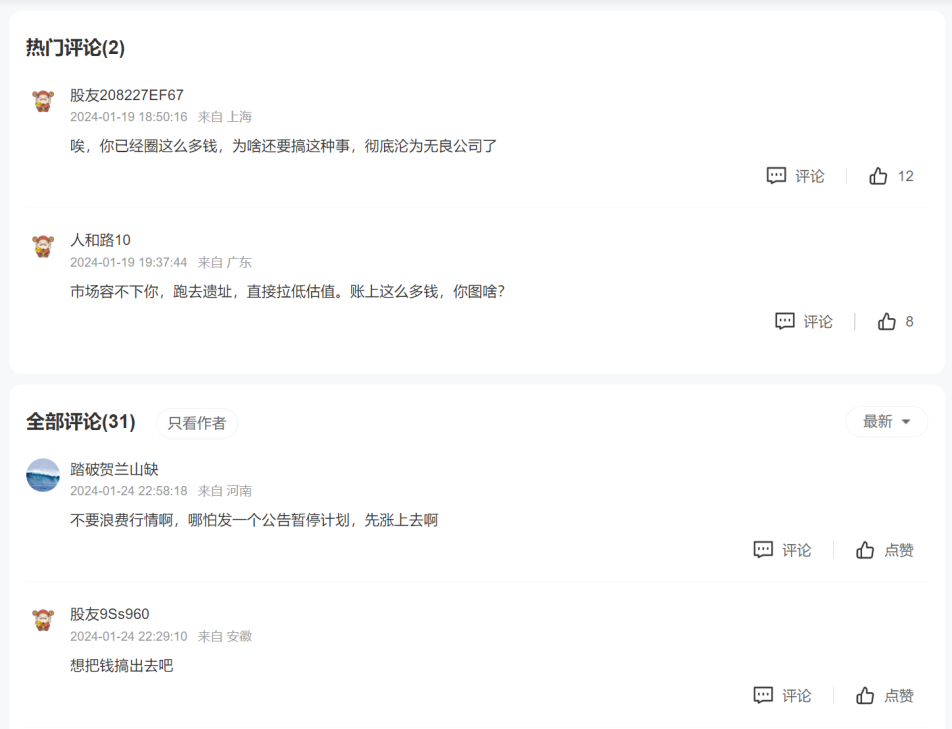Open 股友208227EF67's avatar
The height and width of the screenshot is (729, 952).
pyautogui.click(x=43, y=101)
